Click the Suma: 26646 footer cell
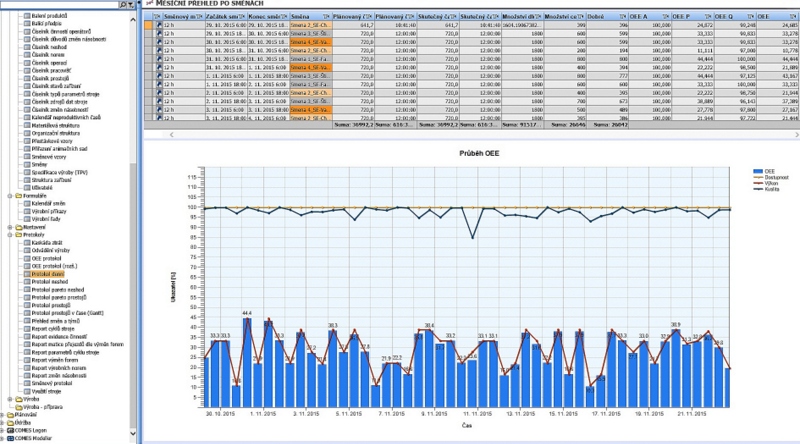Screen dimensions: 800x444 [565, 125]
